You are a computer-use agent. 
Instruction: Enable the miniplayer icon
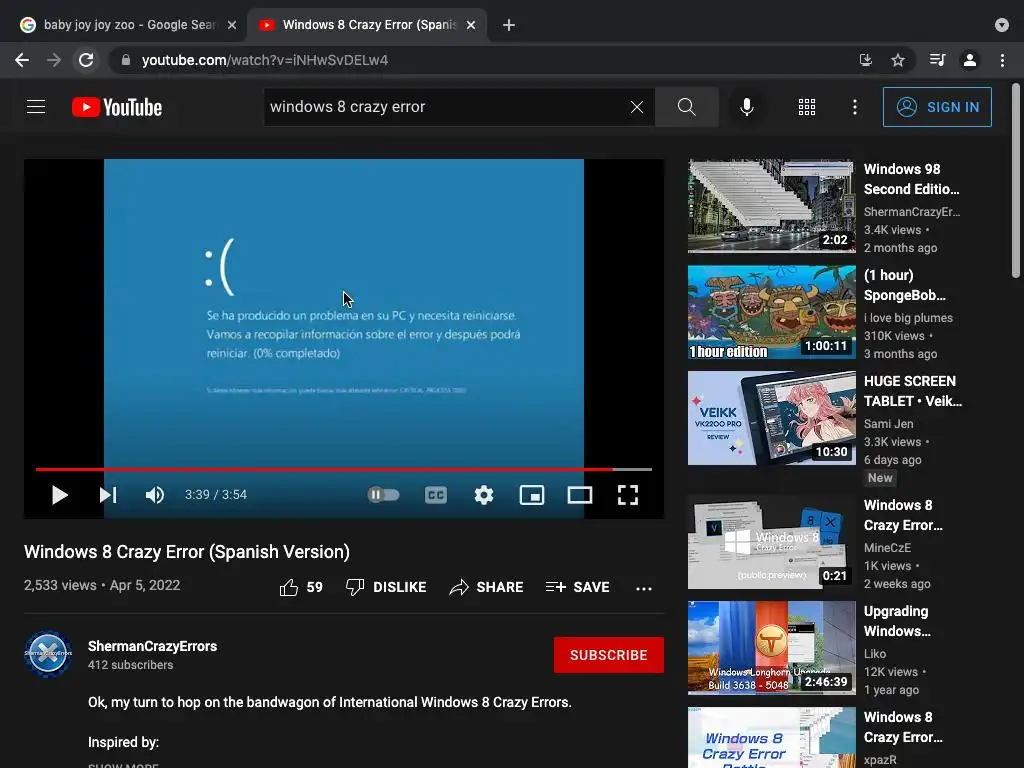tap(532, 495)
